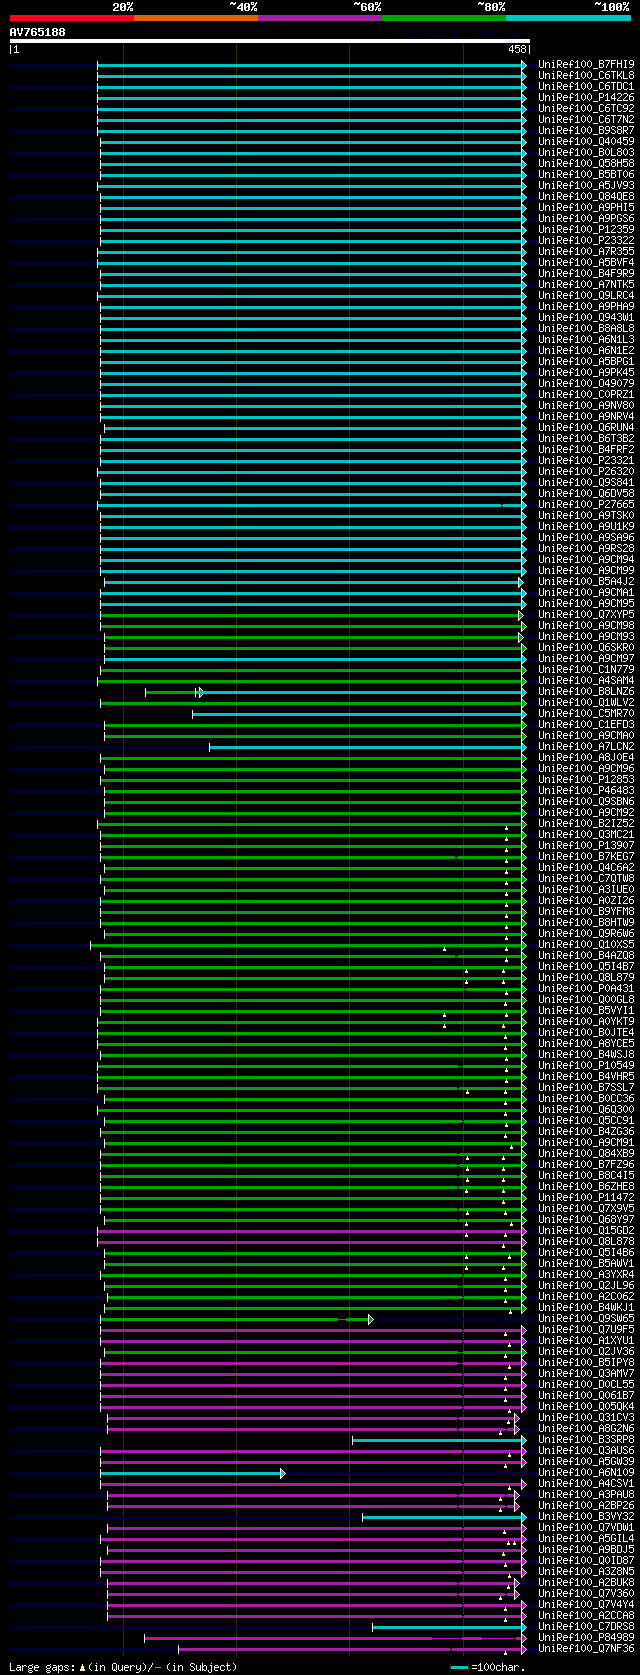
Task: Select hit label UniRef100_A9U1K9
Action: 586,526
